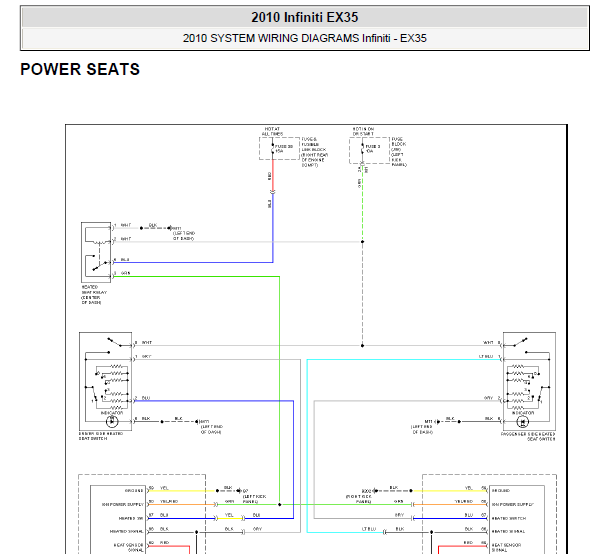Viewport: 609px width, 554px height.
Task: Click the 'FUSE 3 10A' fuse label
Action: (373, 149)
